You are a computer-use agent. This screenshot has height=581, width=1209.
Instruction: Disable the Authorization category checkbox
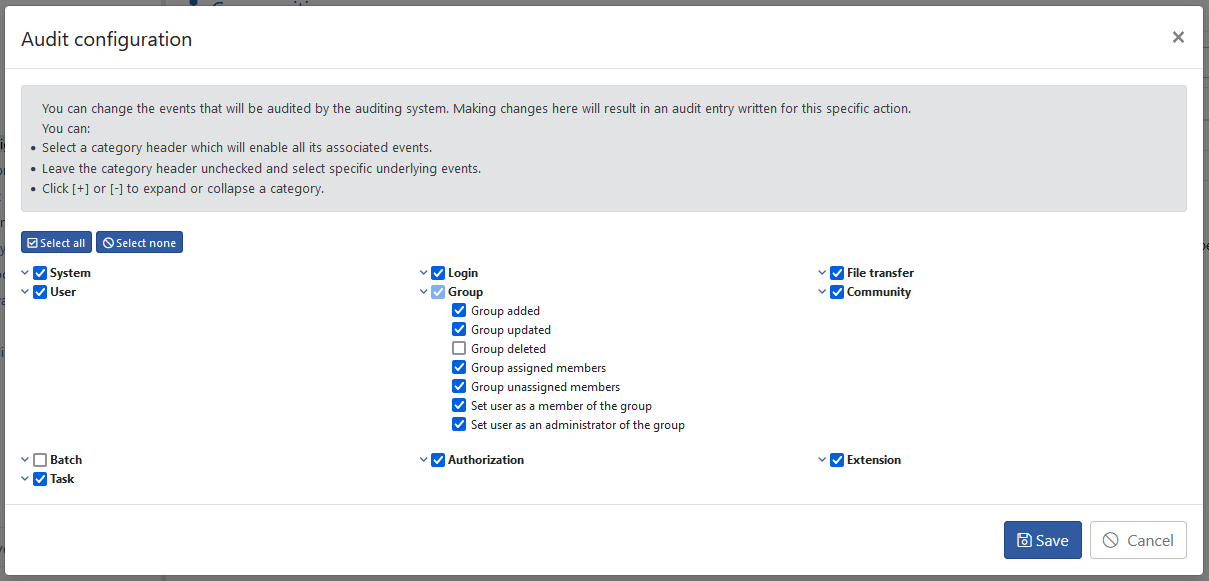point(438,460)
